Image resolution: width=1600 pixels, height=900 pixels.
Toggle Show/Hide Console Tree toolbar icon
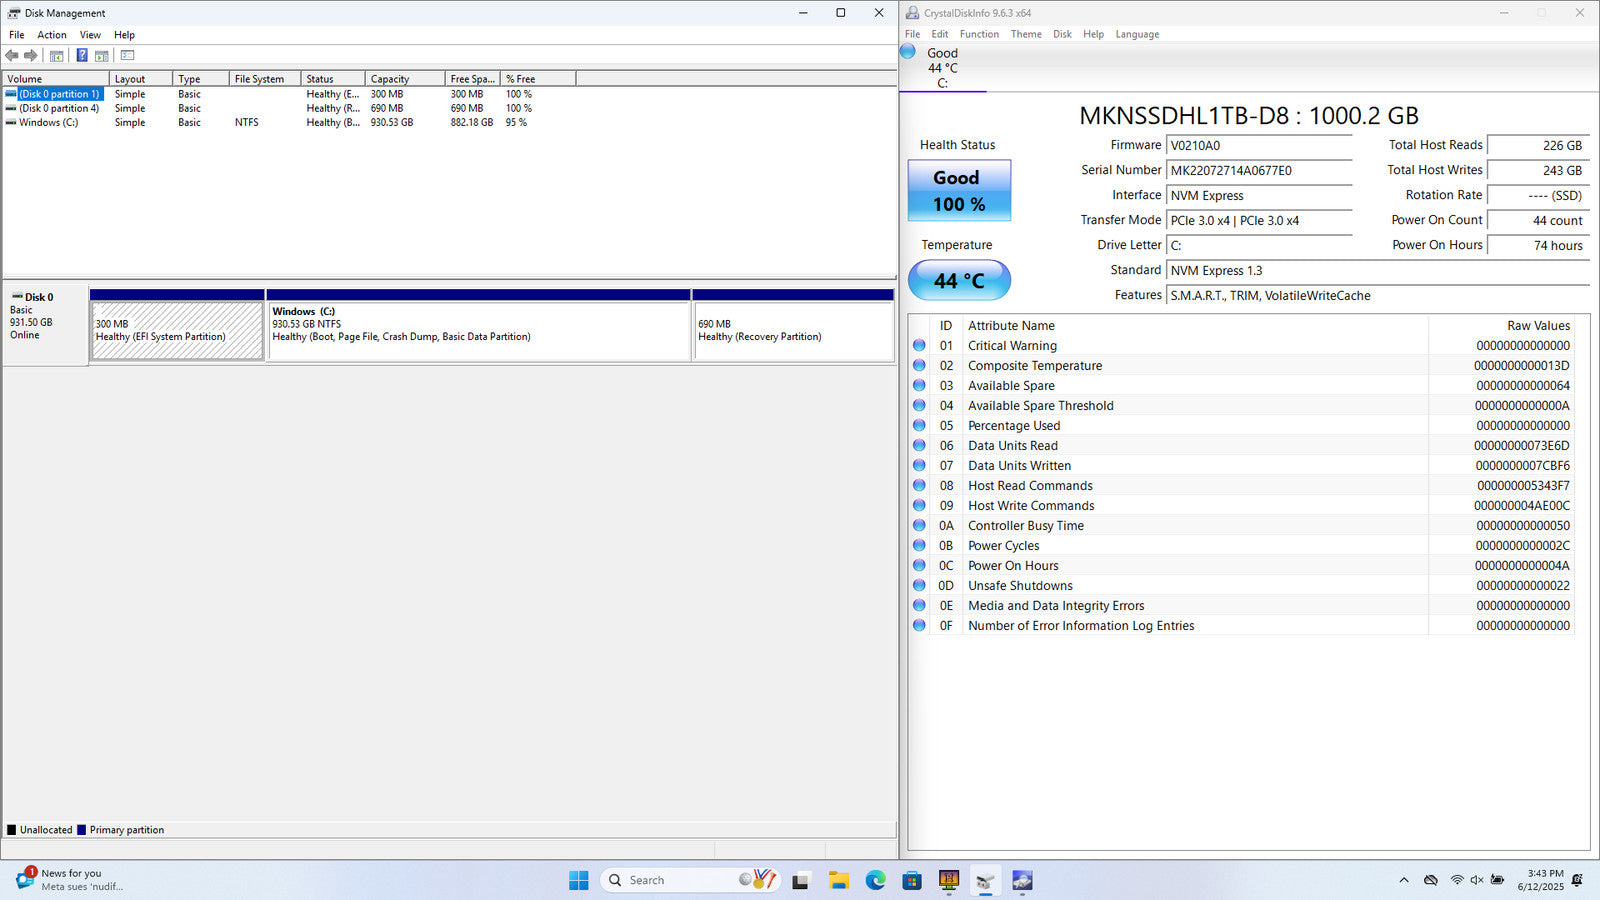57,55
